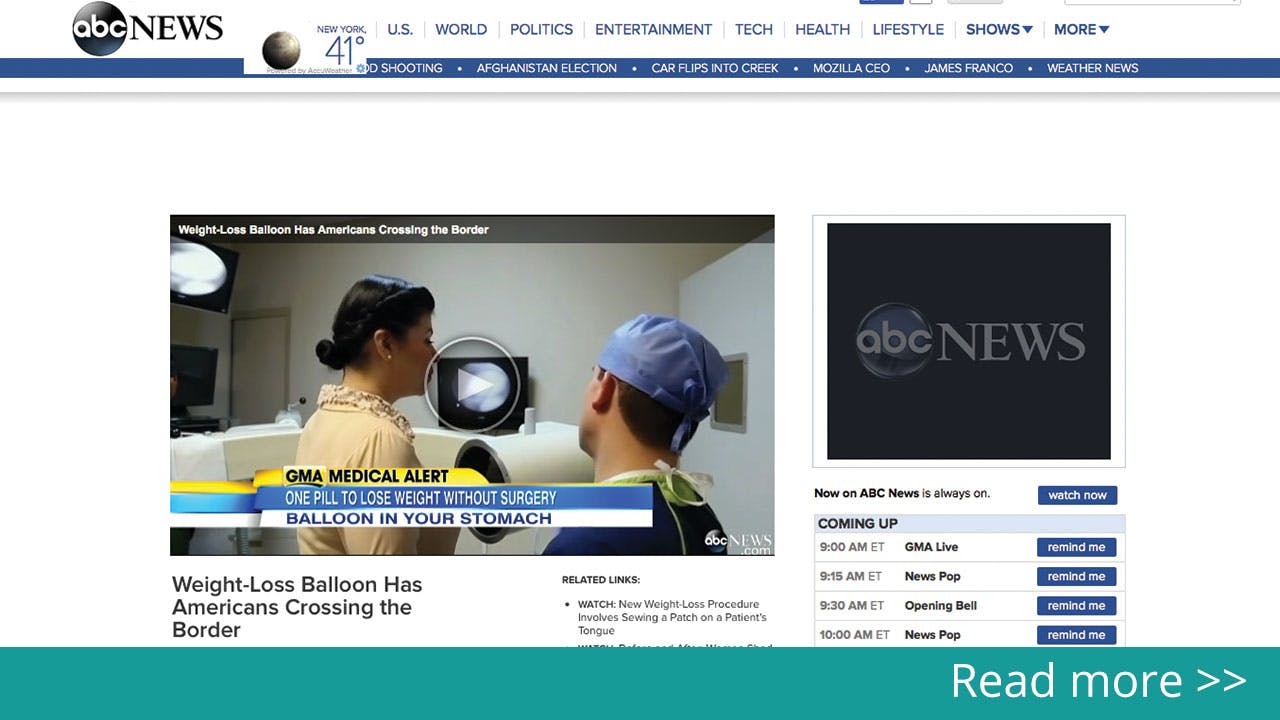This screenshot has height=720, width=1280.
Task: Select the Entertainment nav item
Action: (x=654, y=29)
